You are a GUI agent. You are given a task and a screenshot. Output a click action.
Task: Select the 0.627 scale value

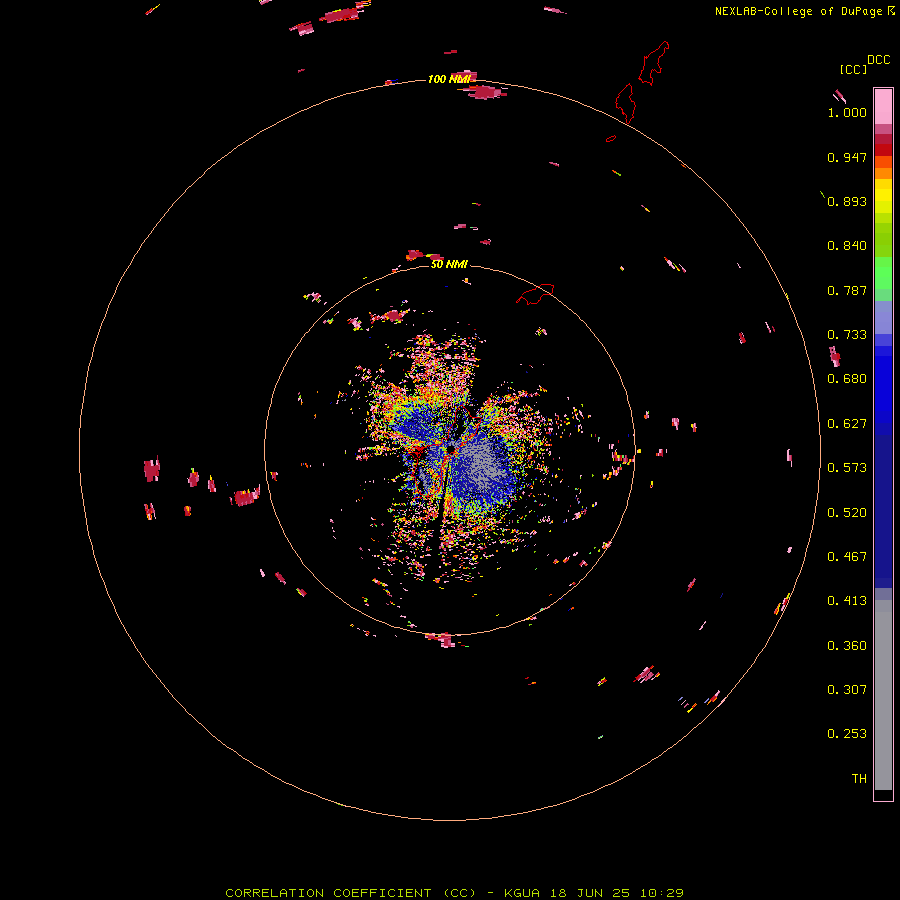(847, 424)
